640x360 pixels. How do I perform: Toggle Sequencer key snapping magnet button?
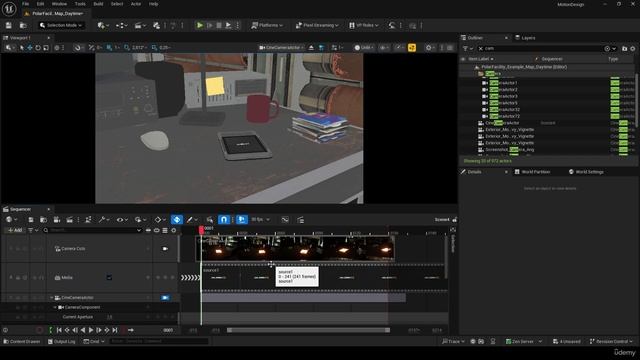click(224, 220)
